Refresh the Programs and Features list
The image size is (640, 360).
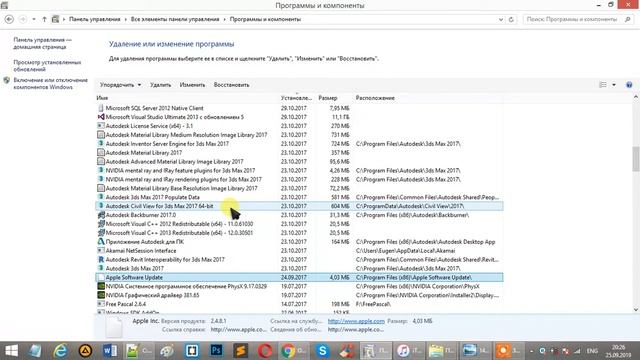click(511, 19)
